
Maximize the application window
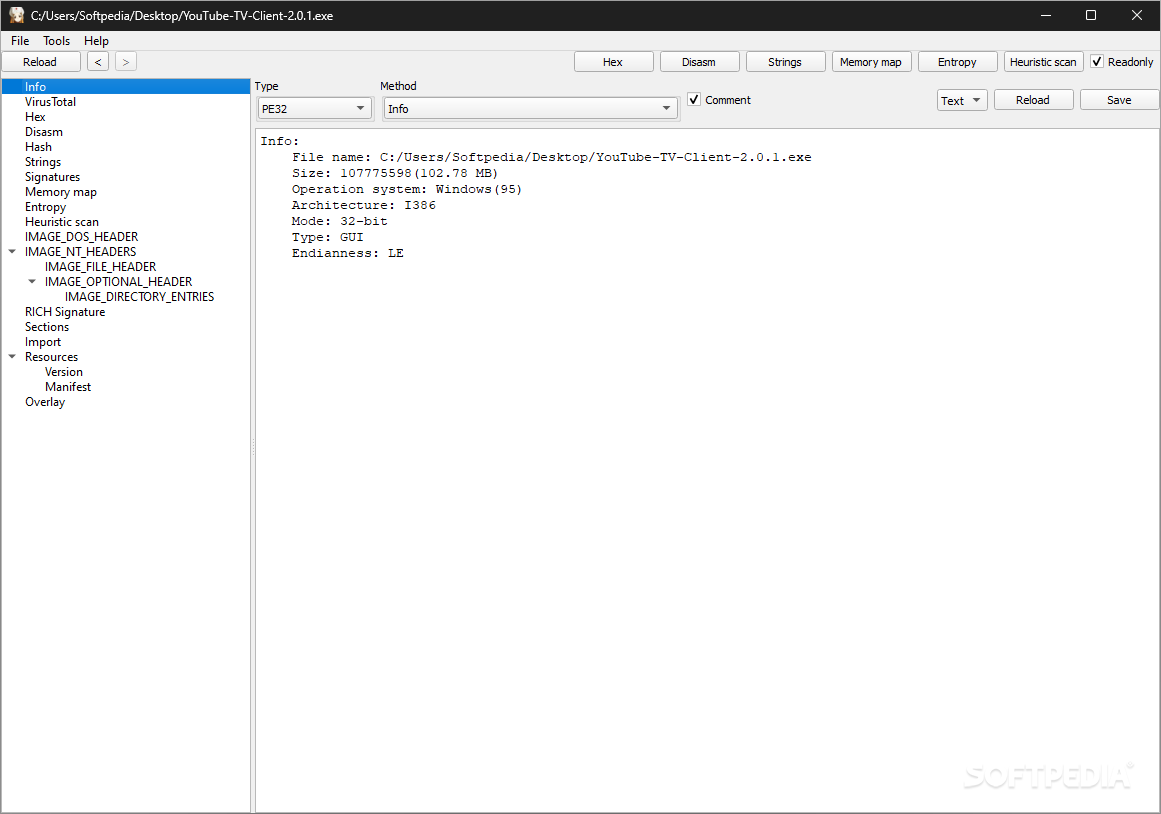tap(1091, 15)
